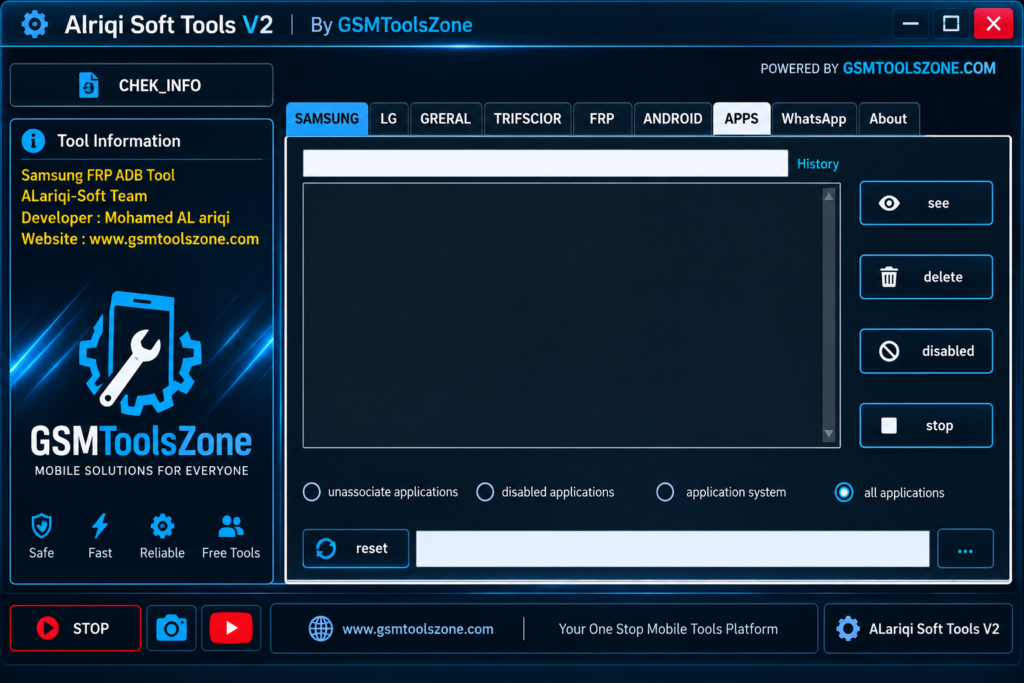Close the Alriqi Soft Tools window

tap(993, 24)
